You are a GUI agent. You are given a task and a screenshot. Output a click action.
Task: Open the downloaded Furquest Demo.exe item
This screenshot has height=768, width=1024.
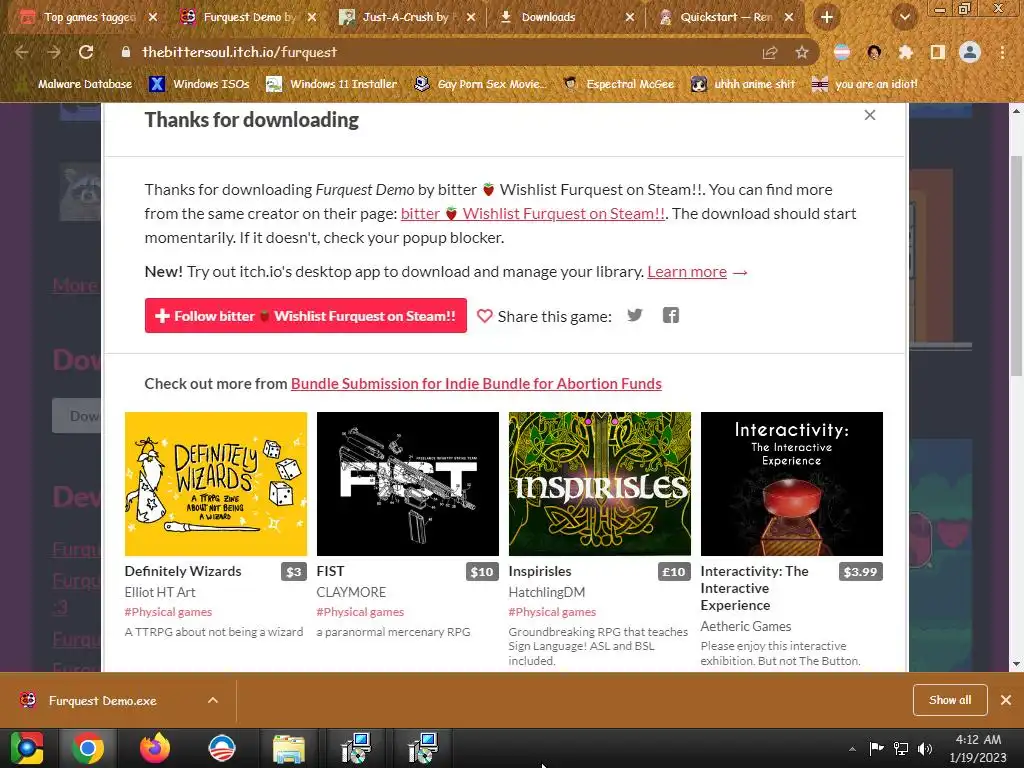point(103,701)
